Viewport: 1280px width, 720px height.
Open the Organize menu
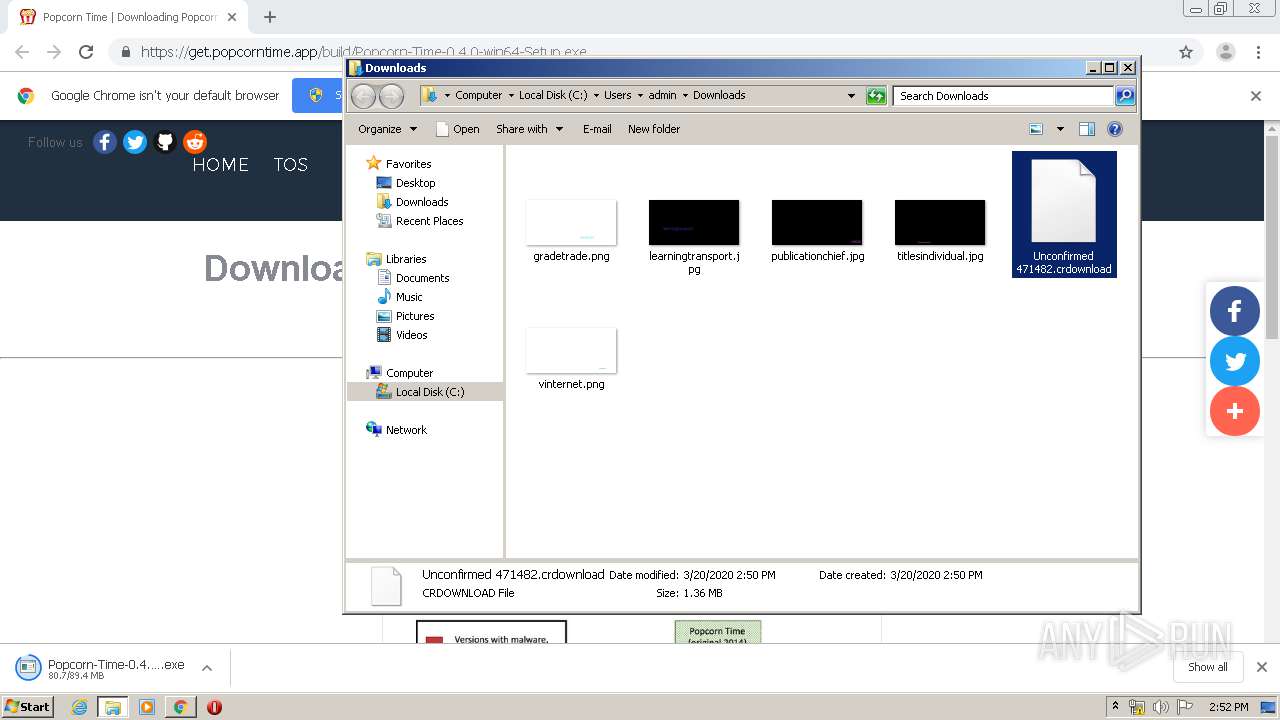387,129
